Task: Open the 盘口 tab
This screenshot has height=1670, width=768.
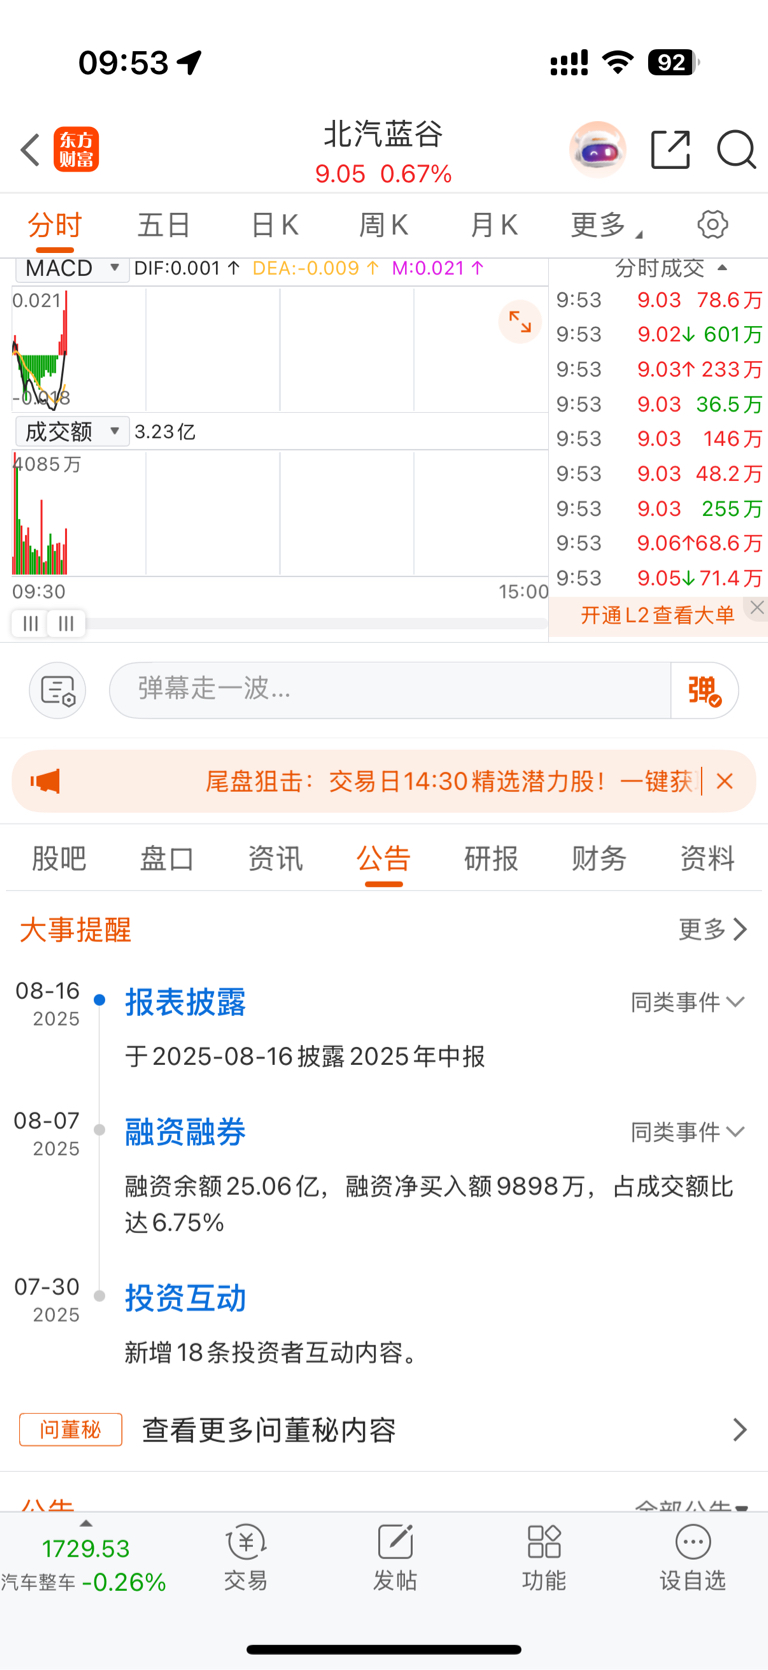Action: (x=167, y=858)
